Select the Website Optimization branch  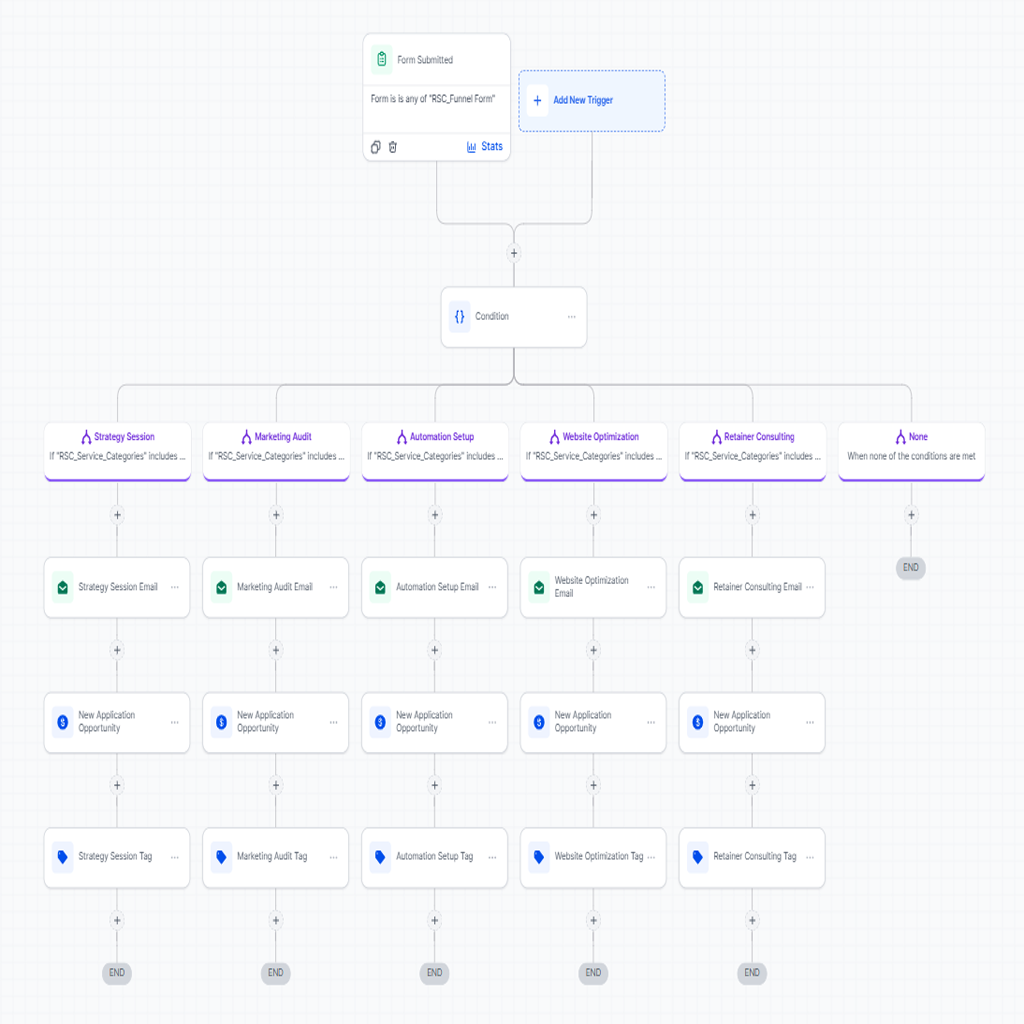pyautogui.click(x=594, y=451)
